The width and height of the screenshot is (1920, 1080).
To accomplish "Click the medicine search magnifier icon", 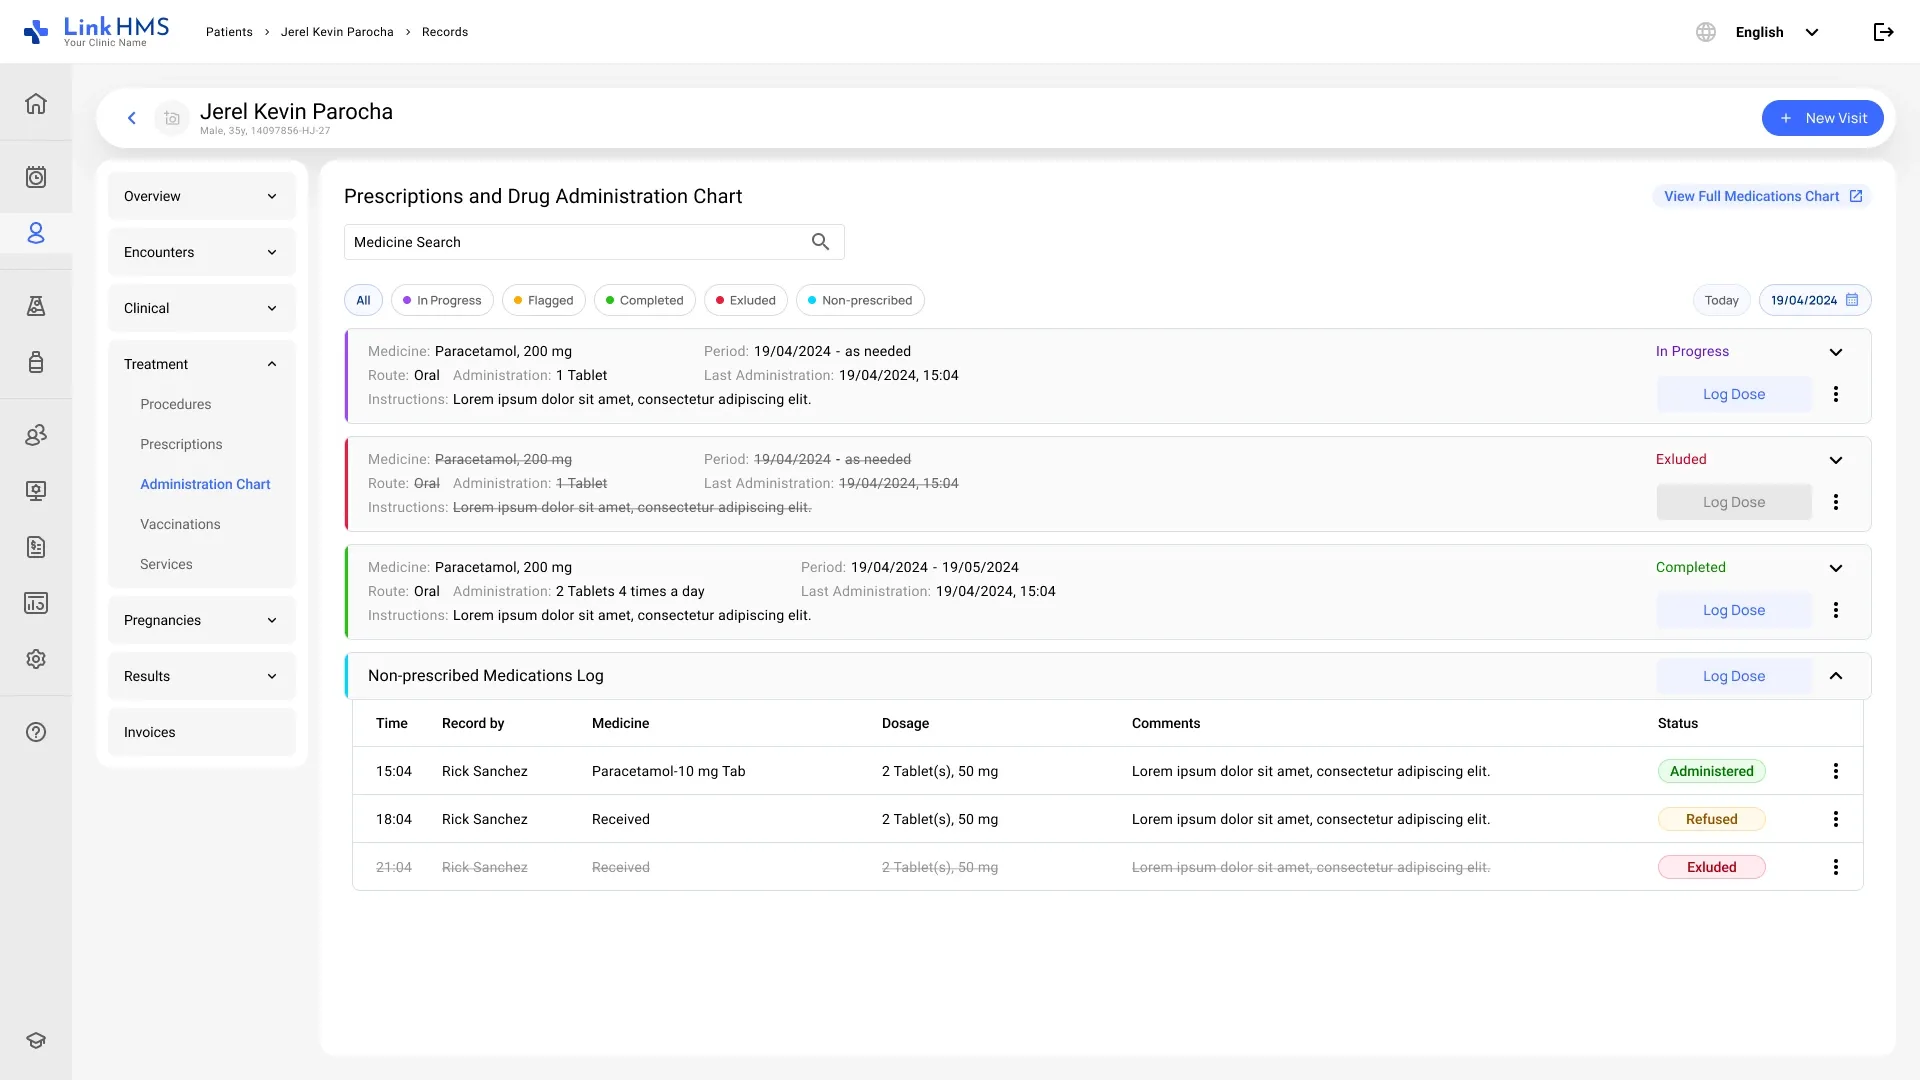I will tap(820, 242).
